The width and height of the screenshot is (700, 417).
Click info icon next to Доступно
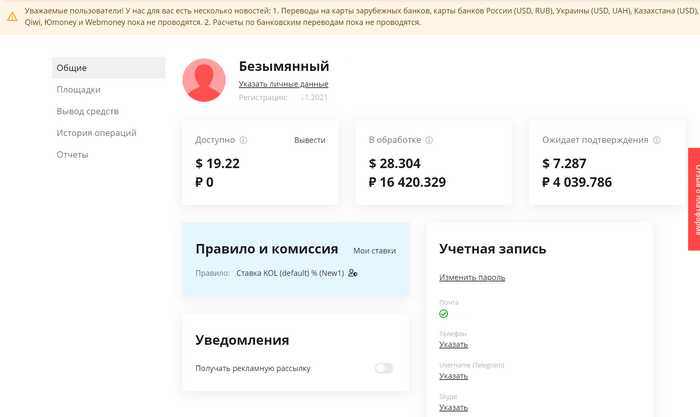(244, 140)
